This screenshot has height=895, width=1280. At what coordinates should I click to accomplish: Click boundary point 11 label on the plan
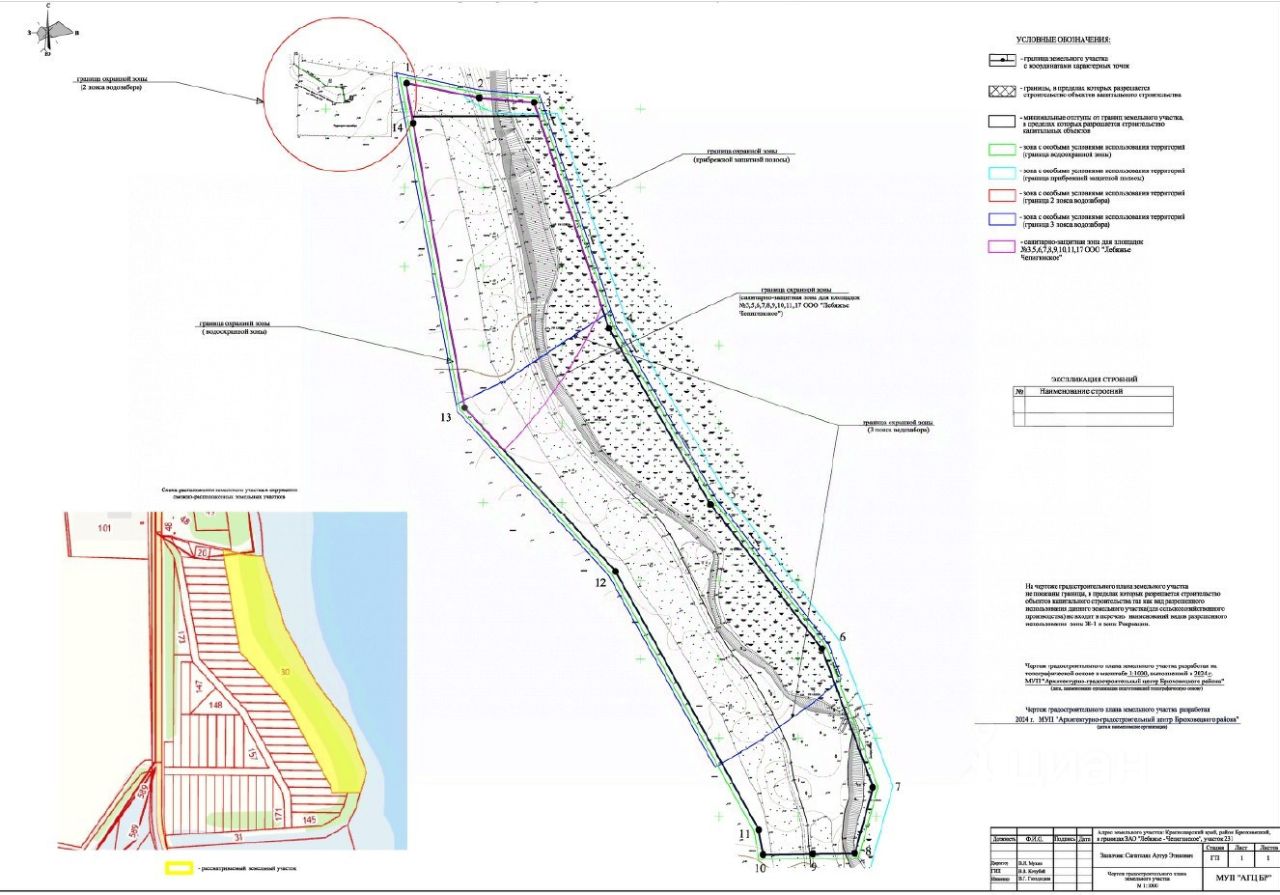[x=743, y=834]
